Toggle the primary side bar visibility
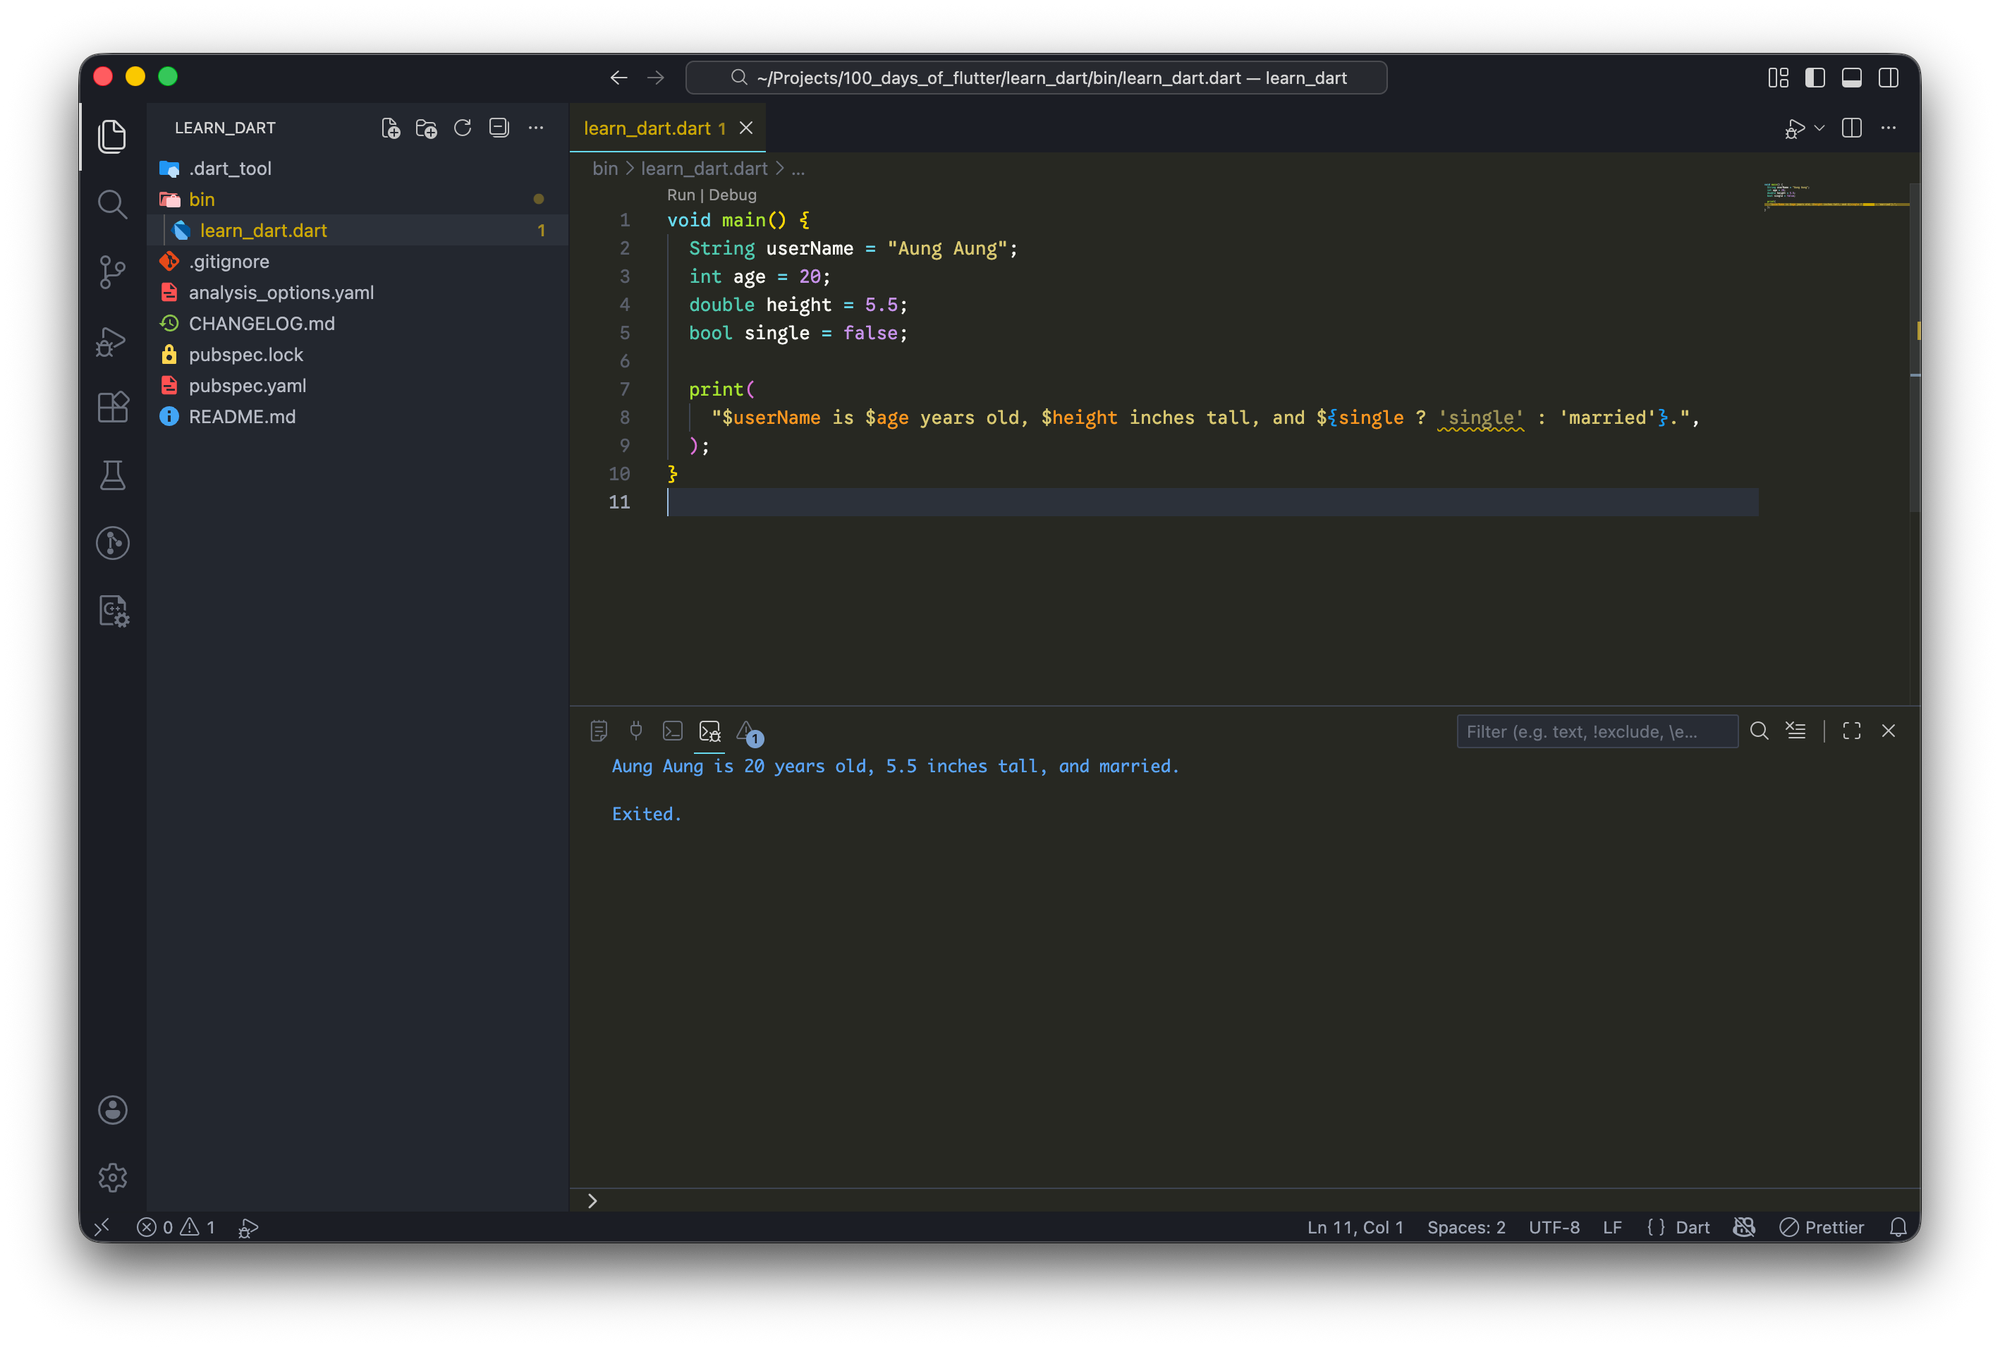Image resolution: width=2000 pixels, height=1347 pixels. point(1815,78)
